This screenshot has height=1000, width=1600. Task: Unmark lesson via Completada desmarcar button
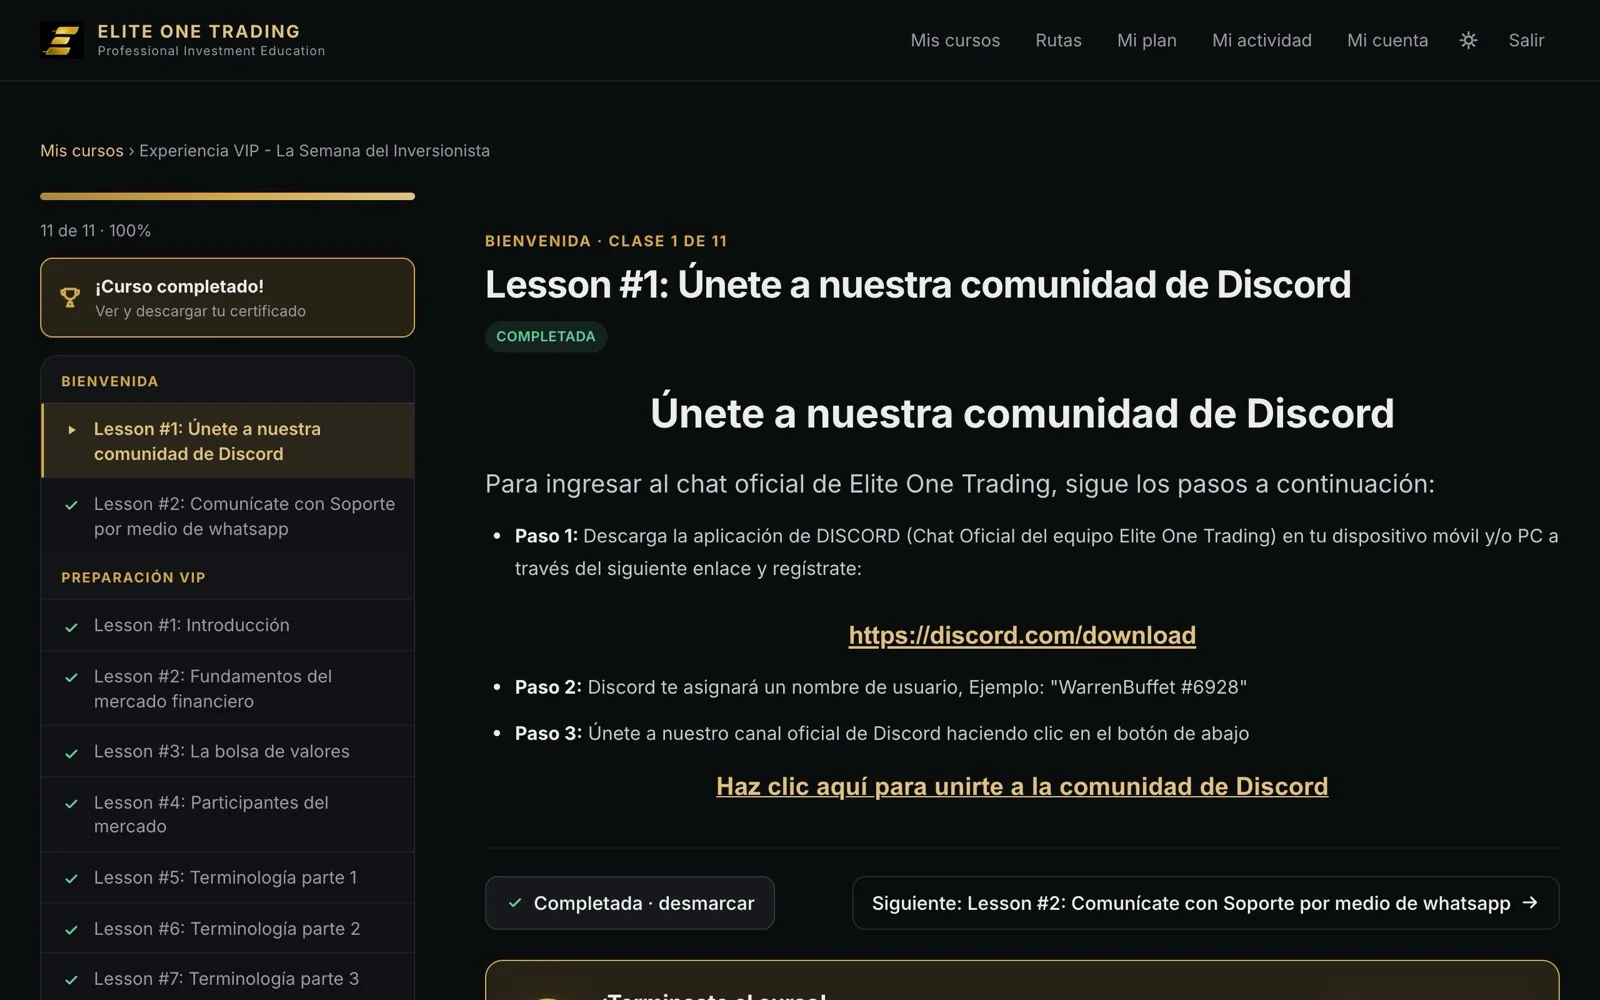click(x=630, y=903)
